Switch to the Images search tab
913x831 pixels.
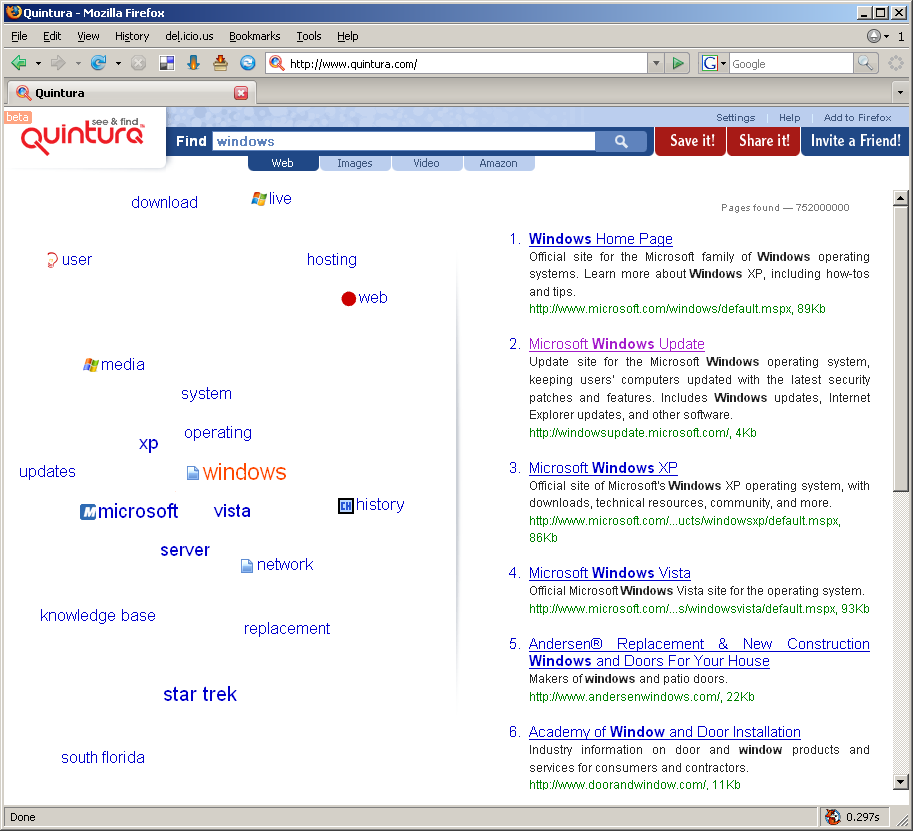(x=355, y=163)
